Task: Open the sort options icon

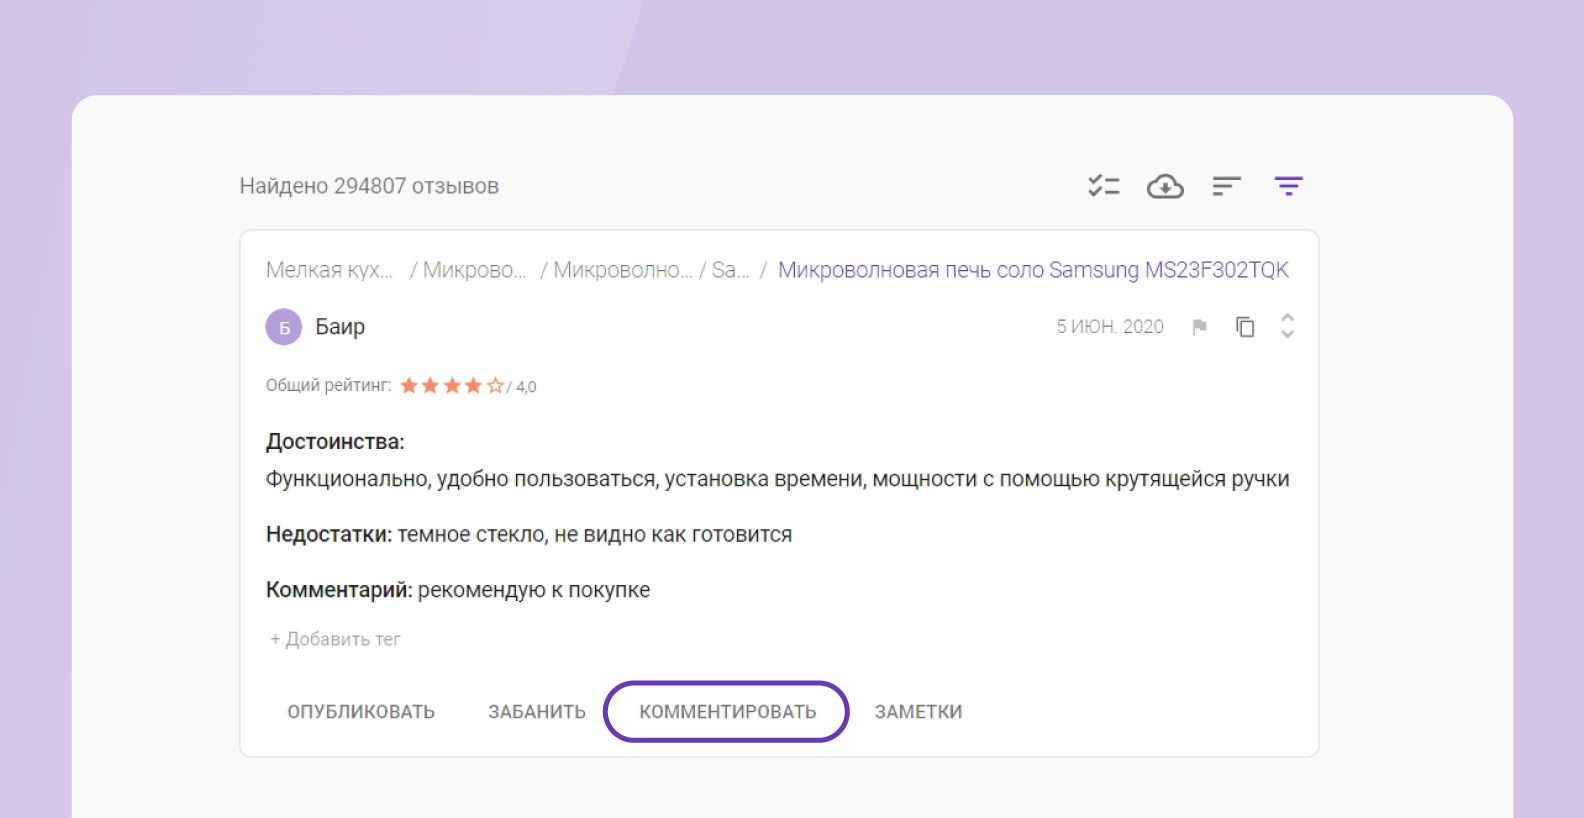Action: [x=1226, y=186]
